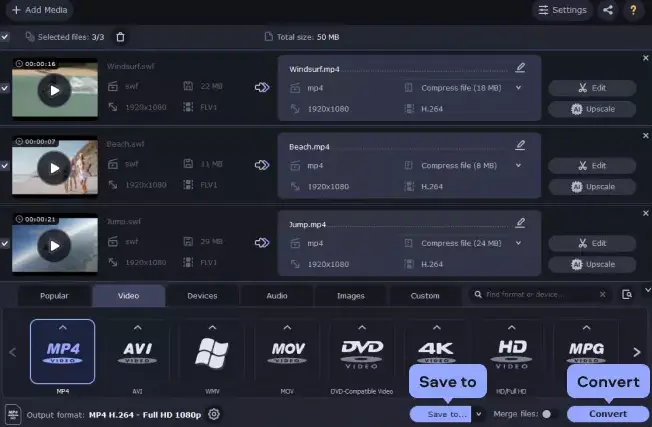The width and height of the screenshot is (652, 427).
Task: Open help via the question mark icon
Action: click(x=634, y=10)
